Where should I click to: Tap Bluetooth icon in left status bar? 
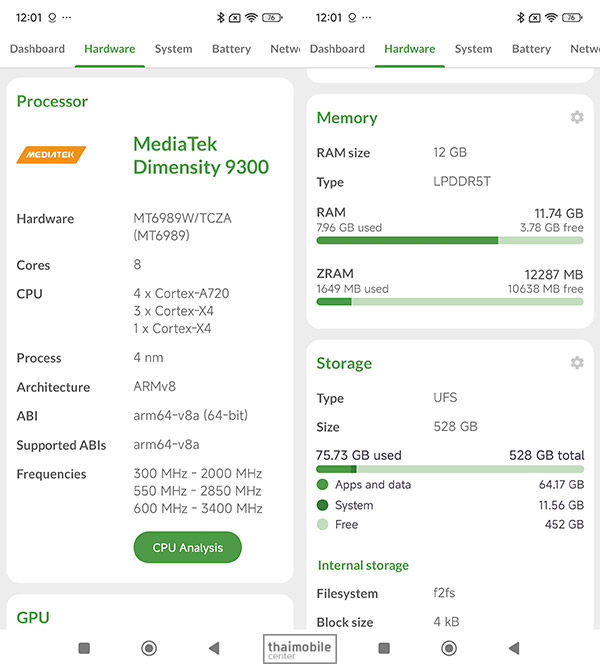(220, 17)
